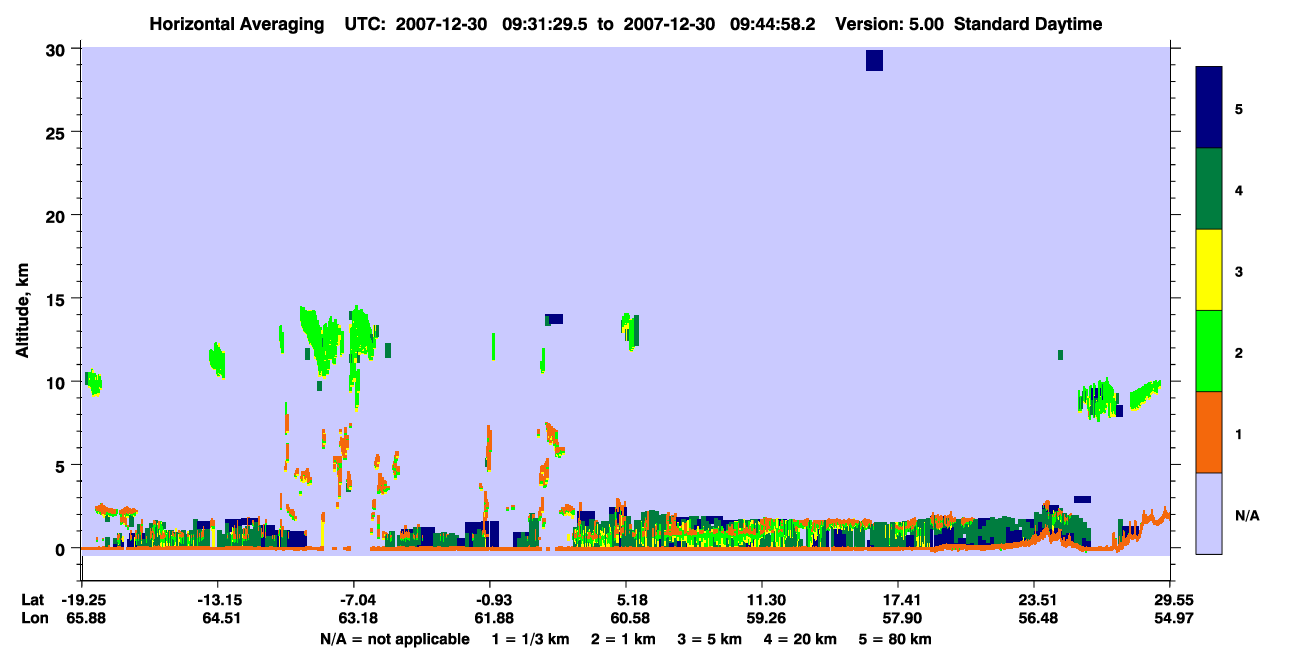Click the y-axis tick label '5'
The width and height of the screenshot is (1300, 667).
(61, 465)
